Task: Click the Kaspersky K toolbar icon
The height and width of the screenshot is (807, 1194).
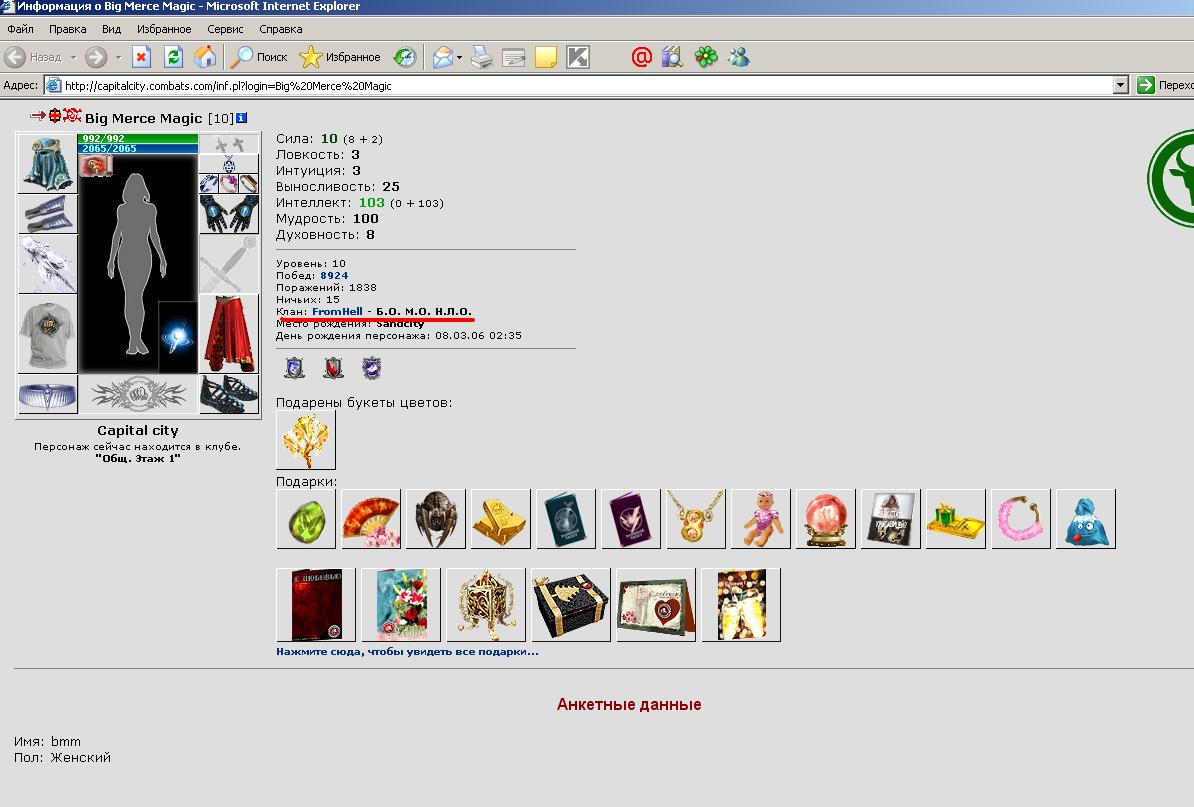Action: [x=578, y=57]
